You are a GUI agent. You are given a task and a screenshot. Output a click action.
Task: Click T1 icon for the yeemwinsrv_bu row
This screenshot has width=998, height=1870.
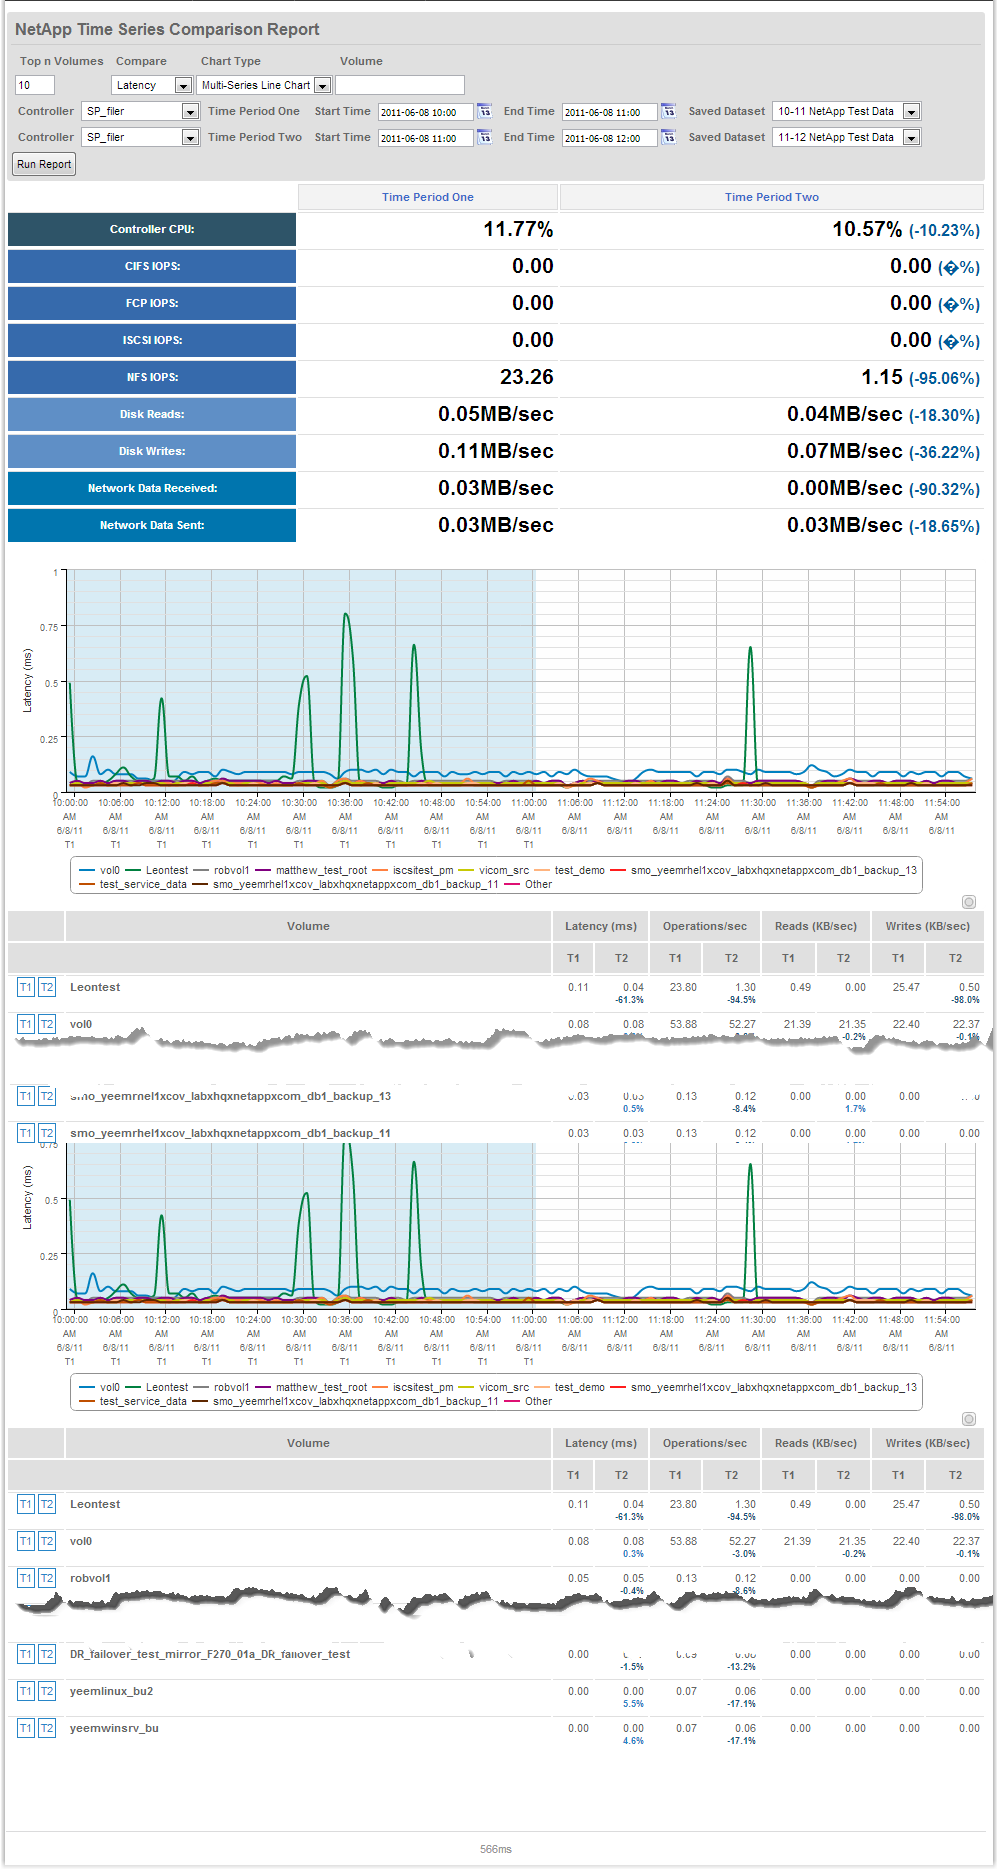26,1729
